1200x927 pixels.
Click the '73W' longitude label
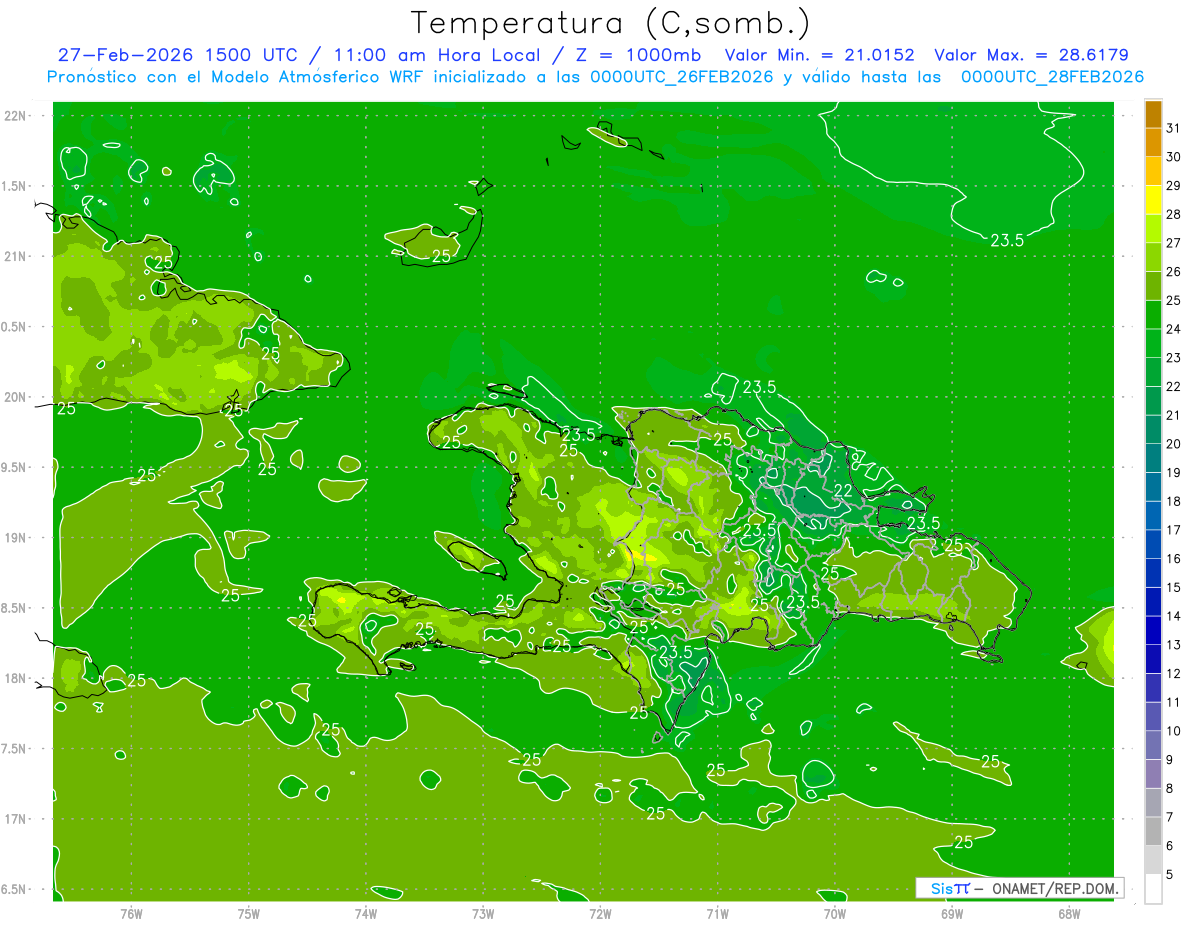(x=483, y=913)
